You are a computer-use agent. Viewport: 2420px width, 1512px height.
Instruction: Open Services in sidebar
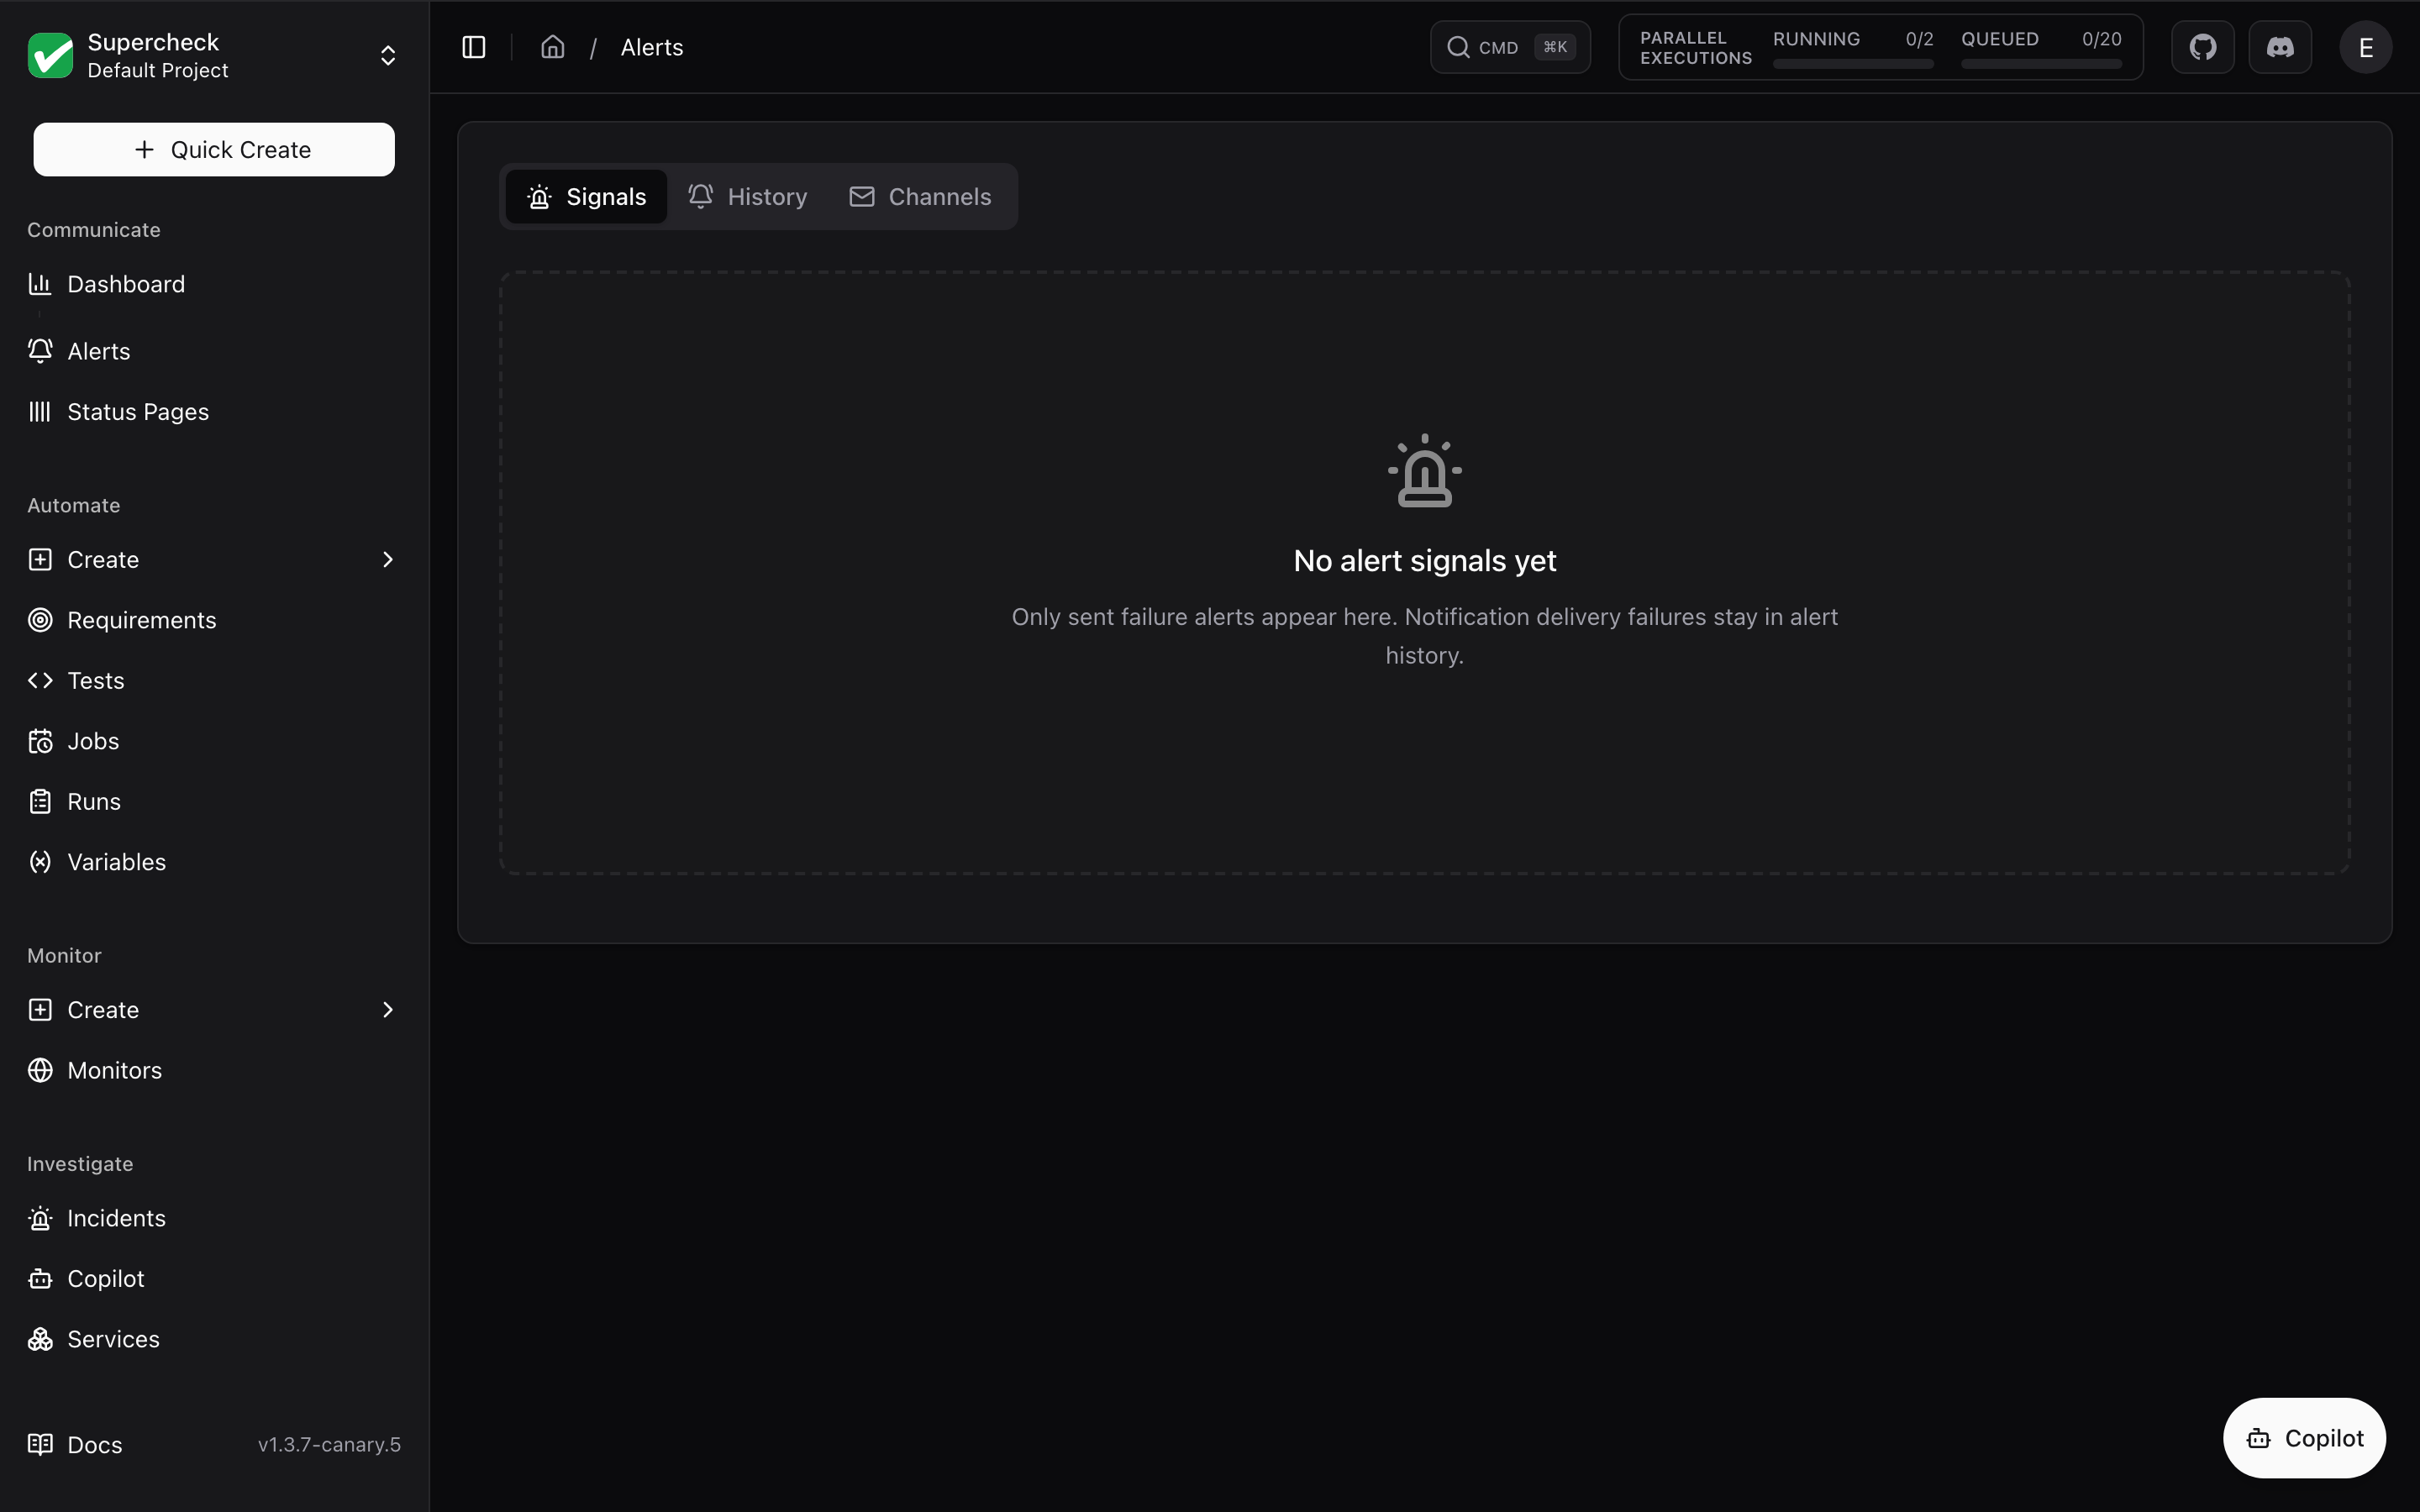214,1339
